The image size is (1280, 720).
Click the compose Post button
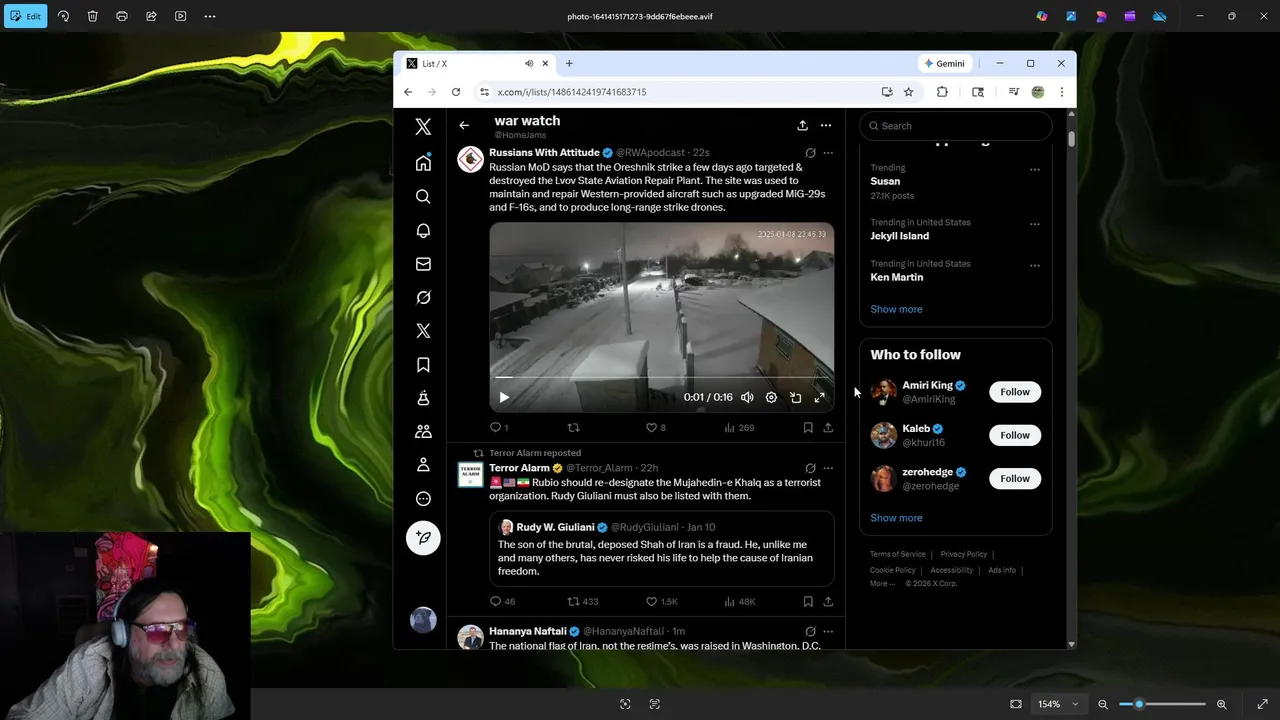[x=423, y=538]
